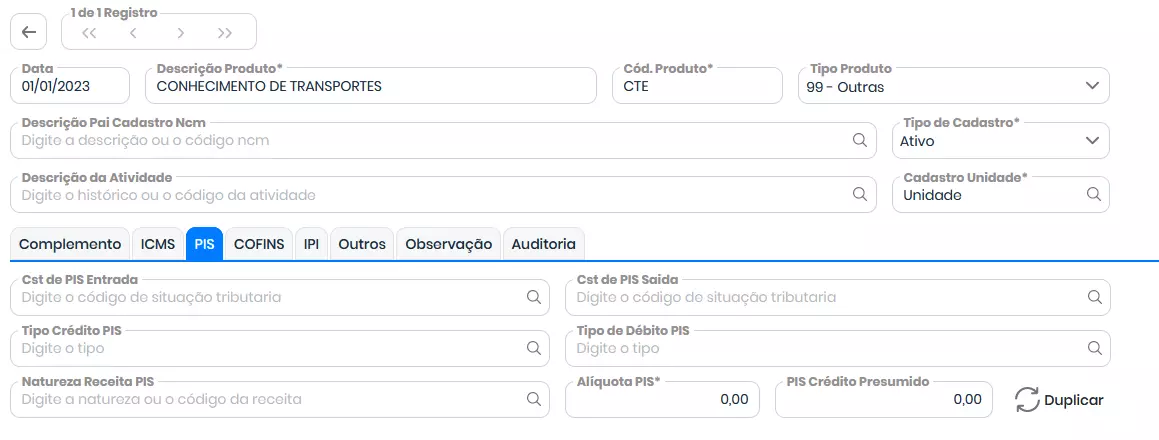Click search icon in Natureza Receita PIS
Viewport: 1159px width, 440px height.
[533, 399]
